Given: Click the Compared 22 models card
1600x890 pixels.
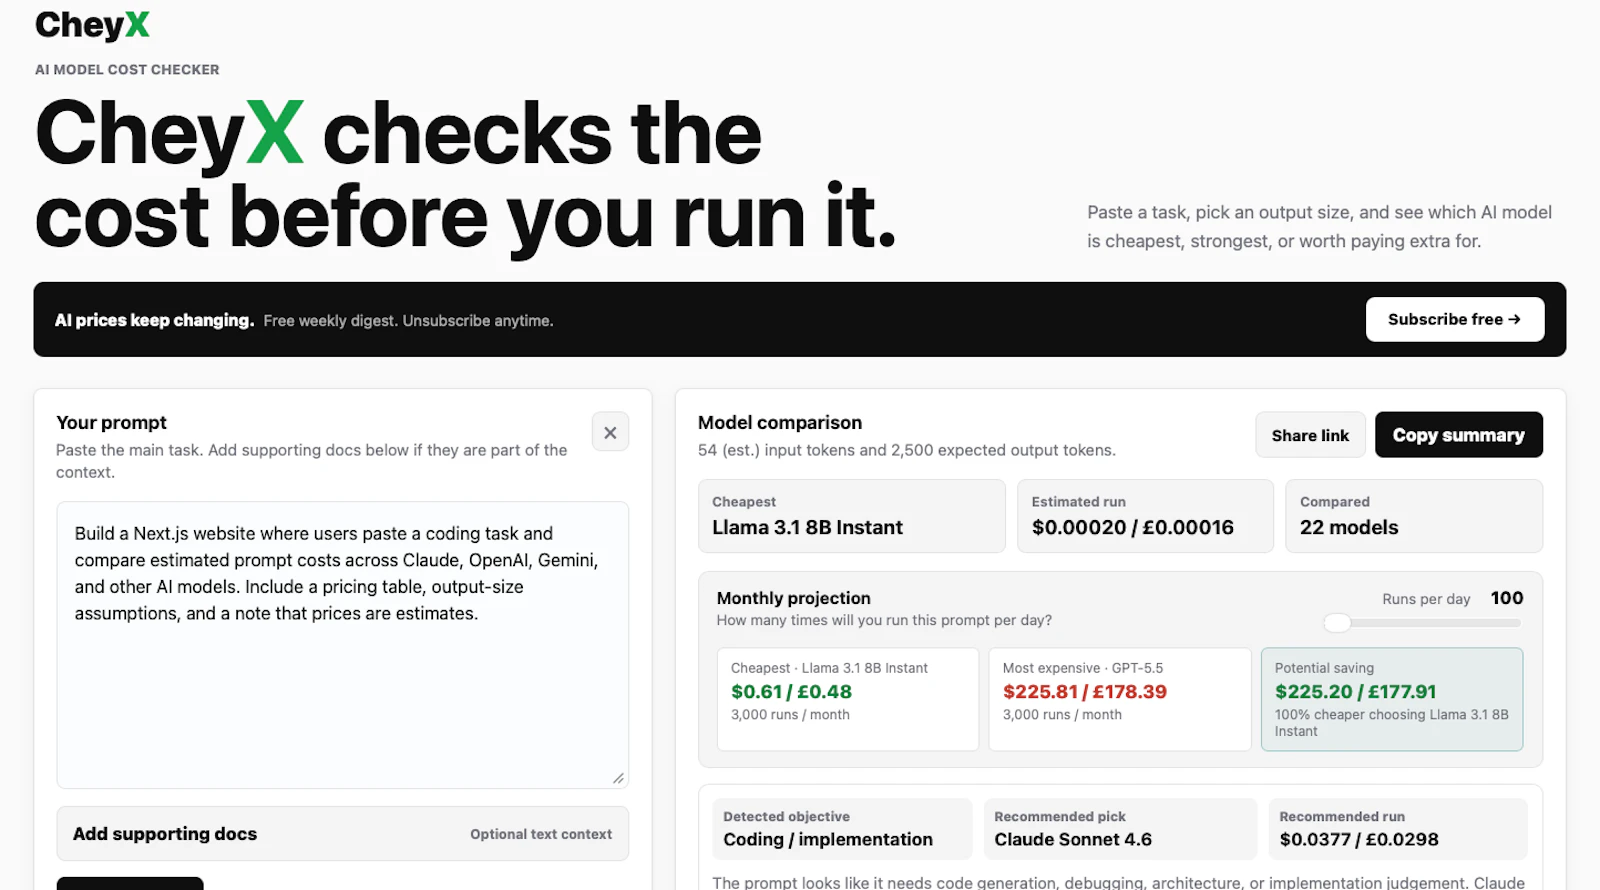Looking at the screenshot, I should tap(1413, 516).
